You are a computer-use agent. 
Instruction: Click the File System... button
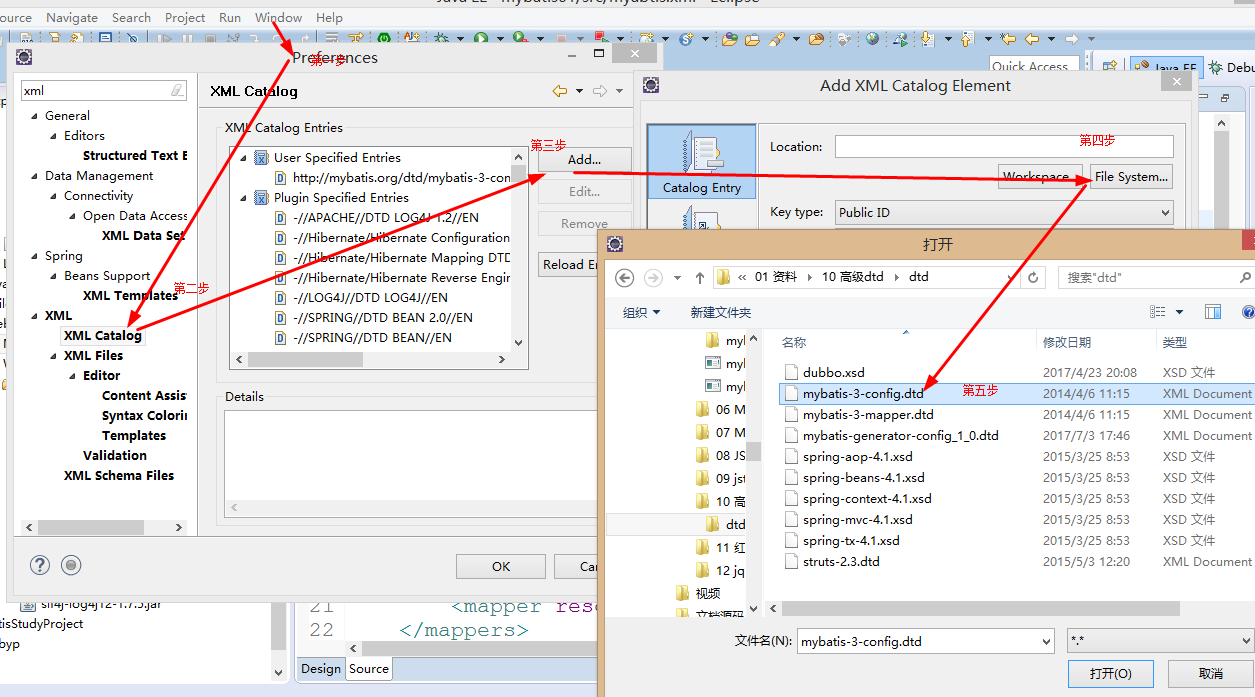[x=1131, y=177]
